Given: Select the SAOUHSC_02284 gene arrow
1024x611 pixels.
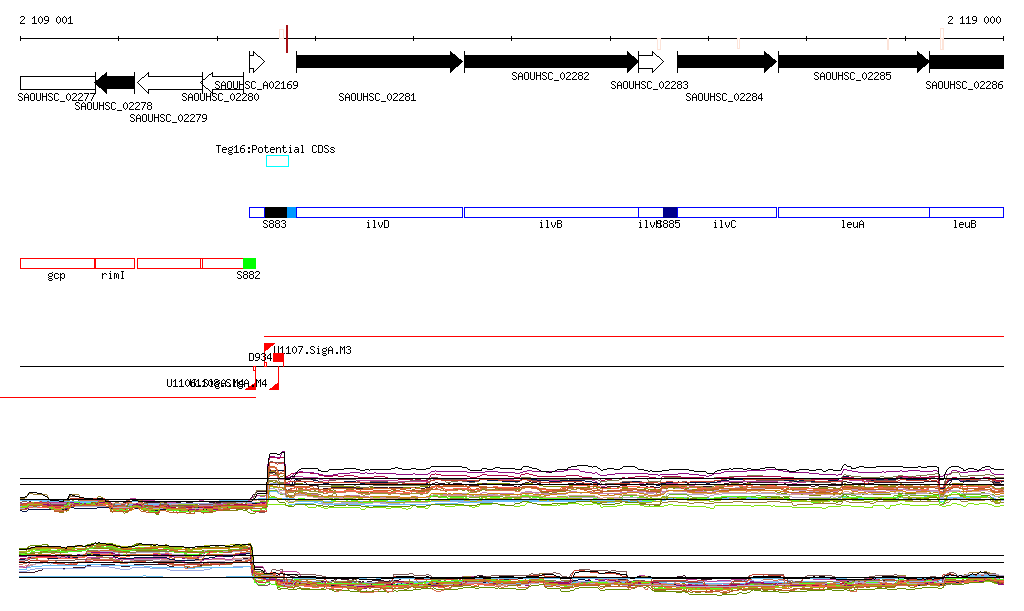Looking at the screenshot, I should pyautogui.click(x=726, y=62).
